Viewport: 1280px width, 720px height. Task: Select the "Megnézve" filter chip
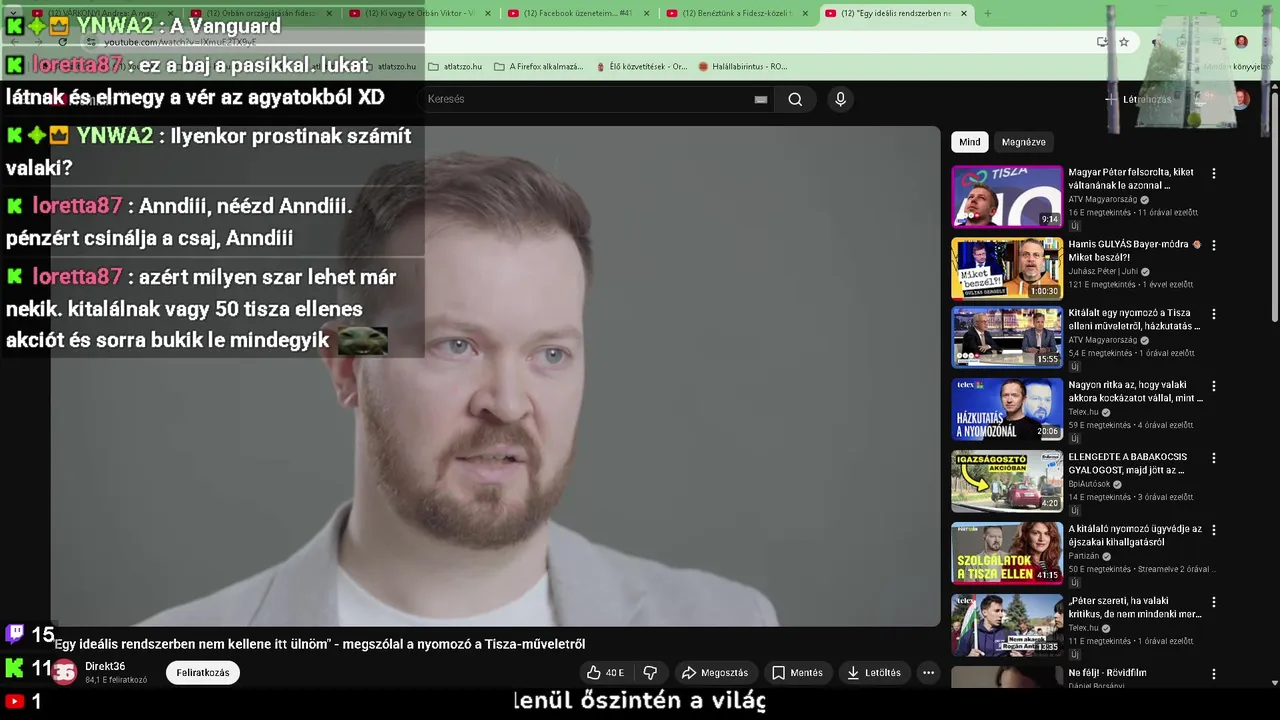coord(1023,142)
